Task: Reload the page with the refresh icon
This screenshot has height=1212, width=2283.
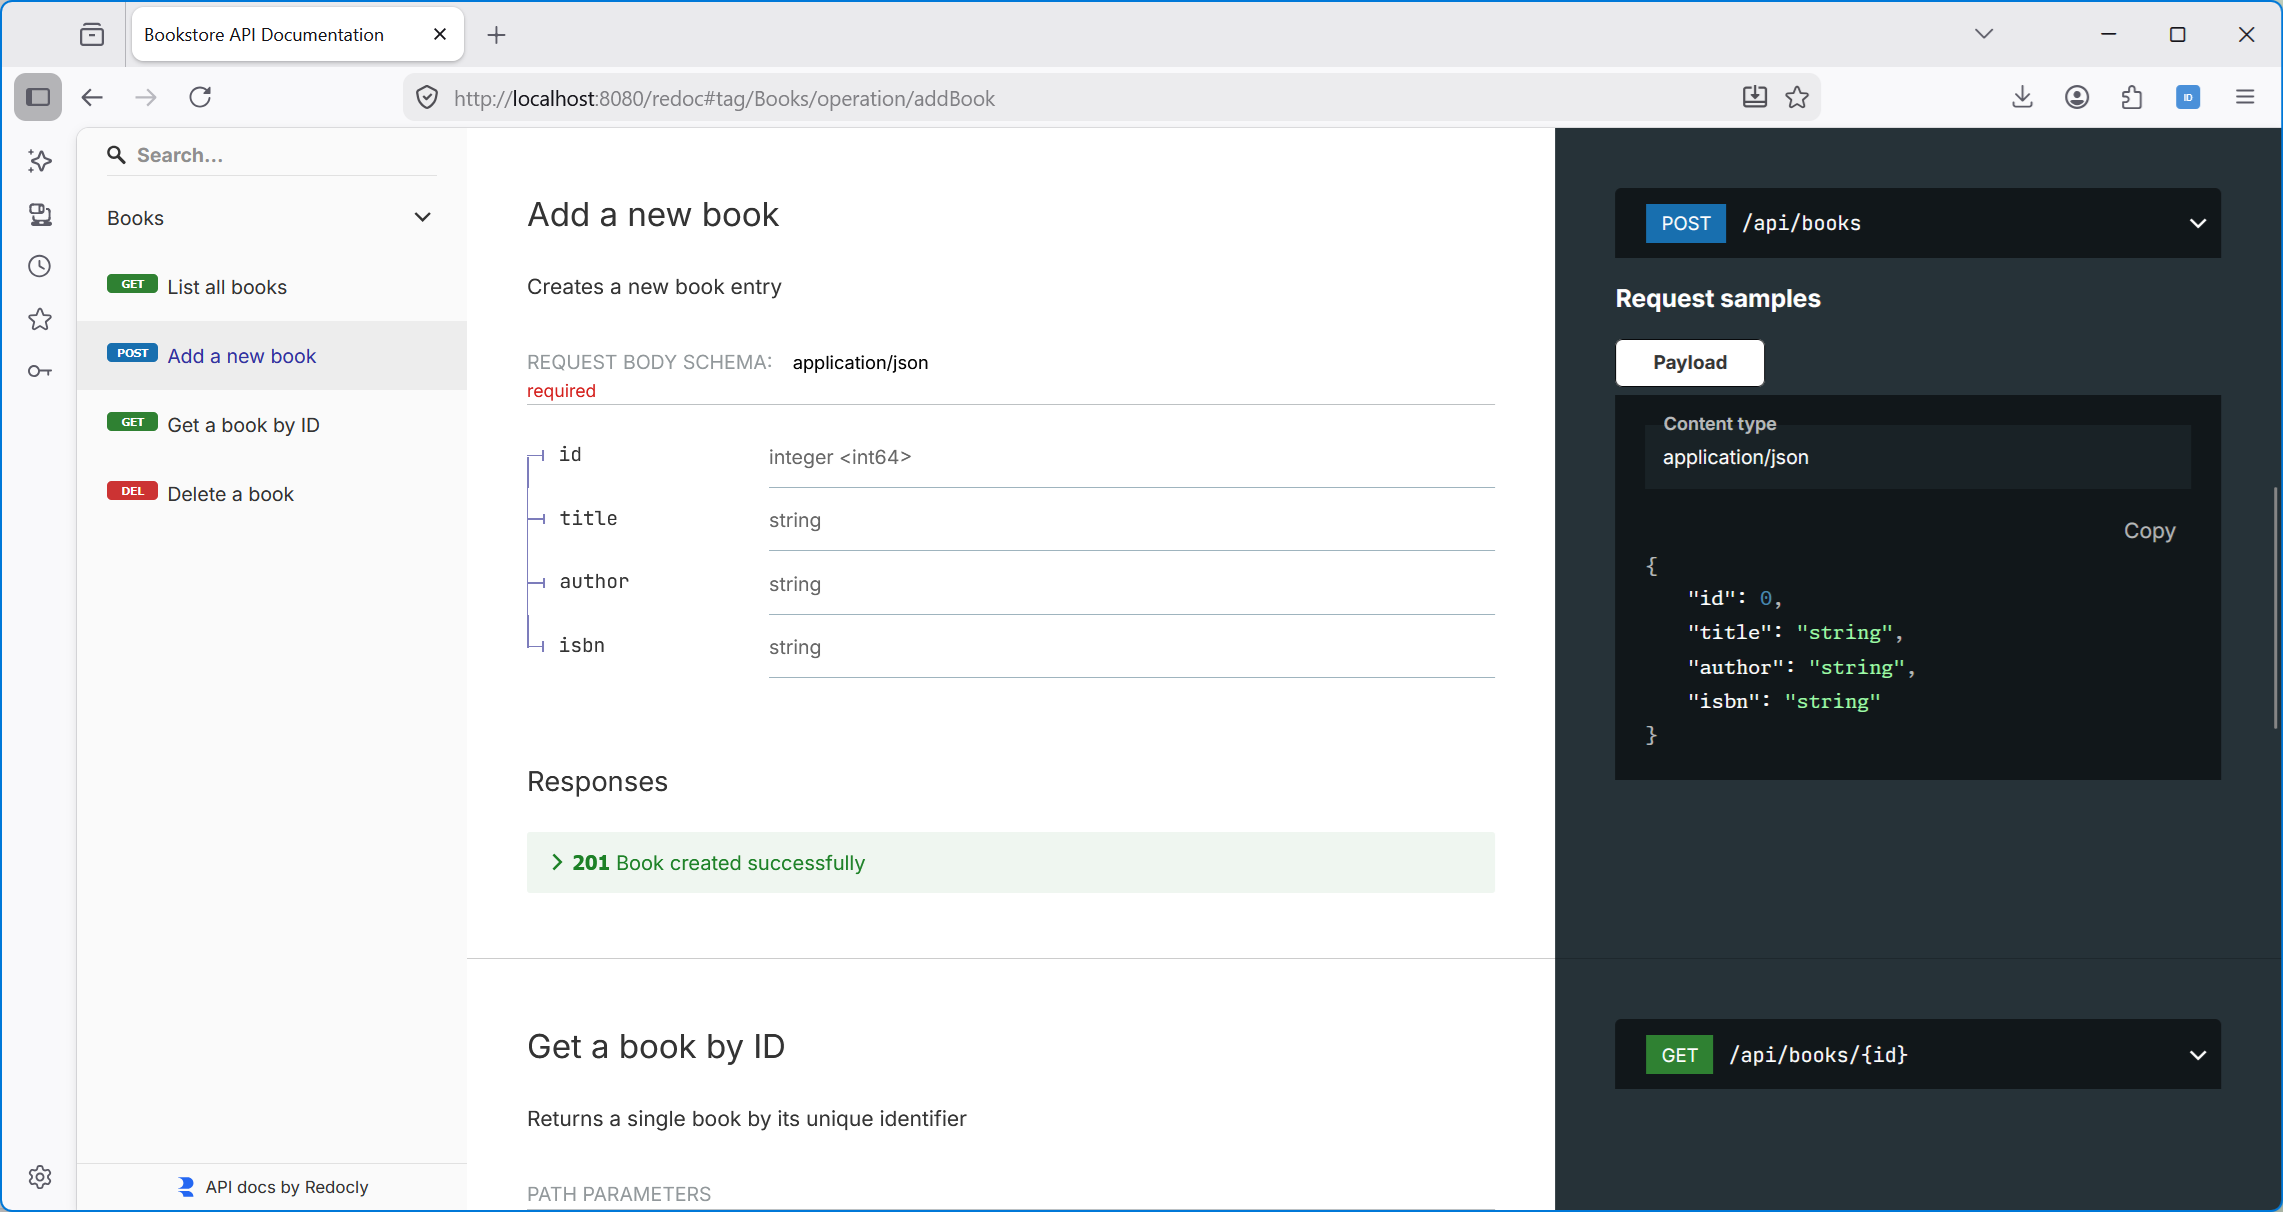Action: (199, 97)
